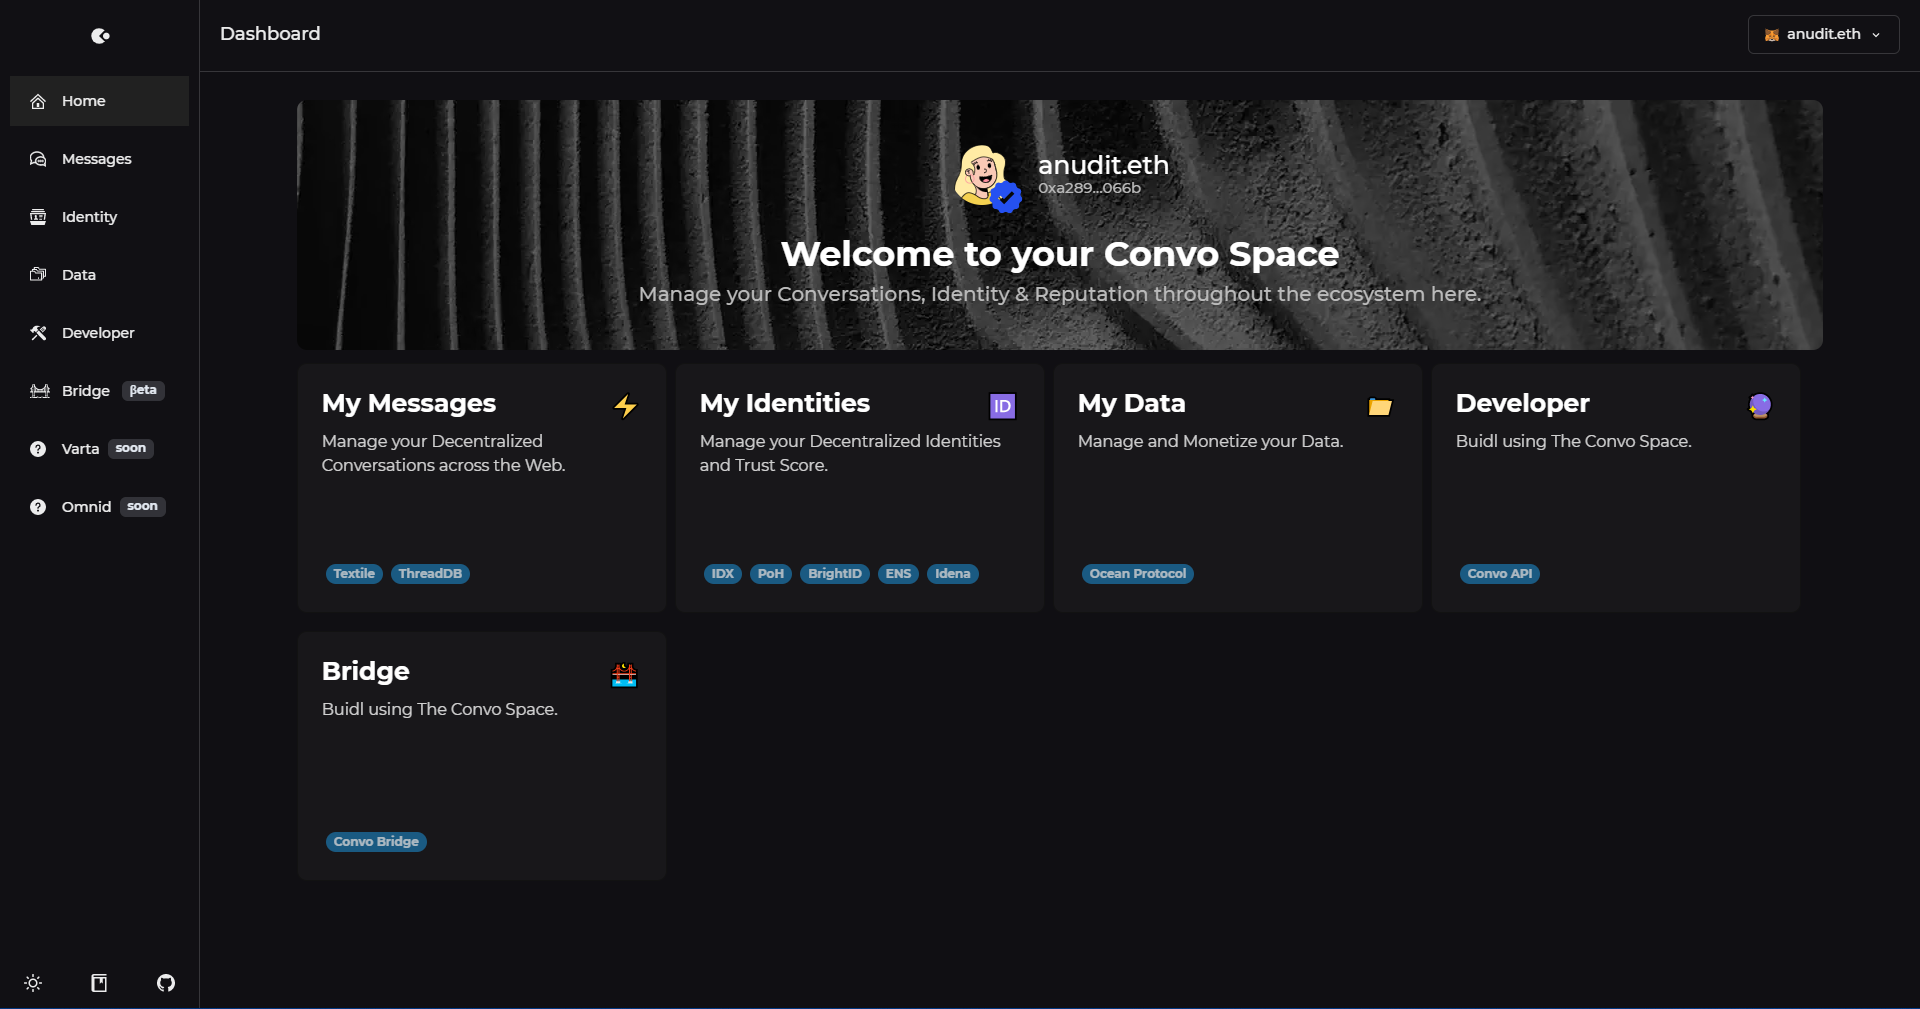Click the BrightID tag on My Identities
The image size is (1920, 1009).
(x=834, y=574)
